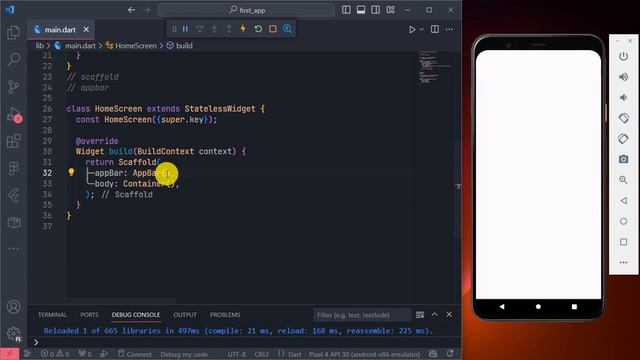Open the Search view in the activity bar
Image resolution: width=640 pixels, height=360 pixels.
point(13,59)
